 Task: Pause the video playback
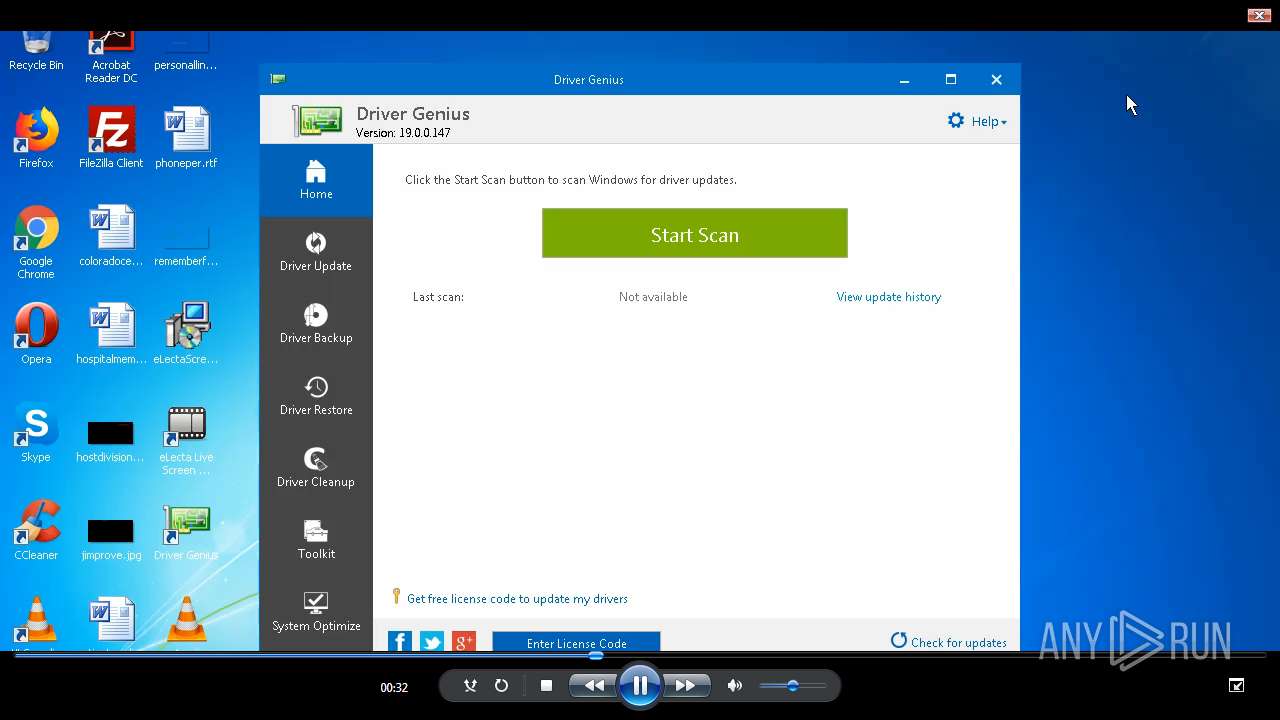point(640,685)
